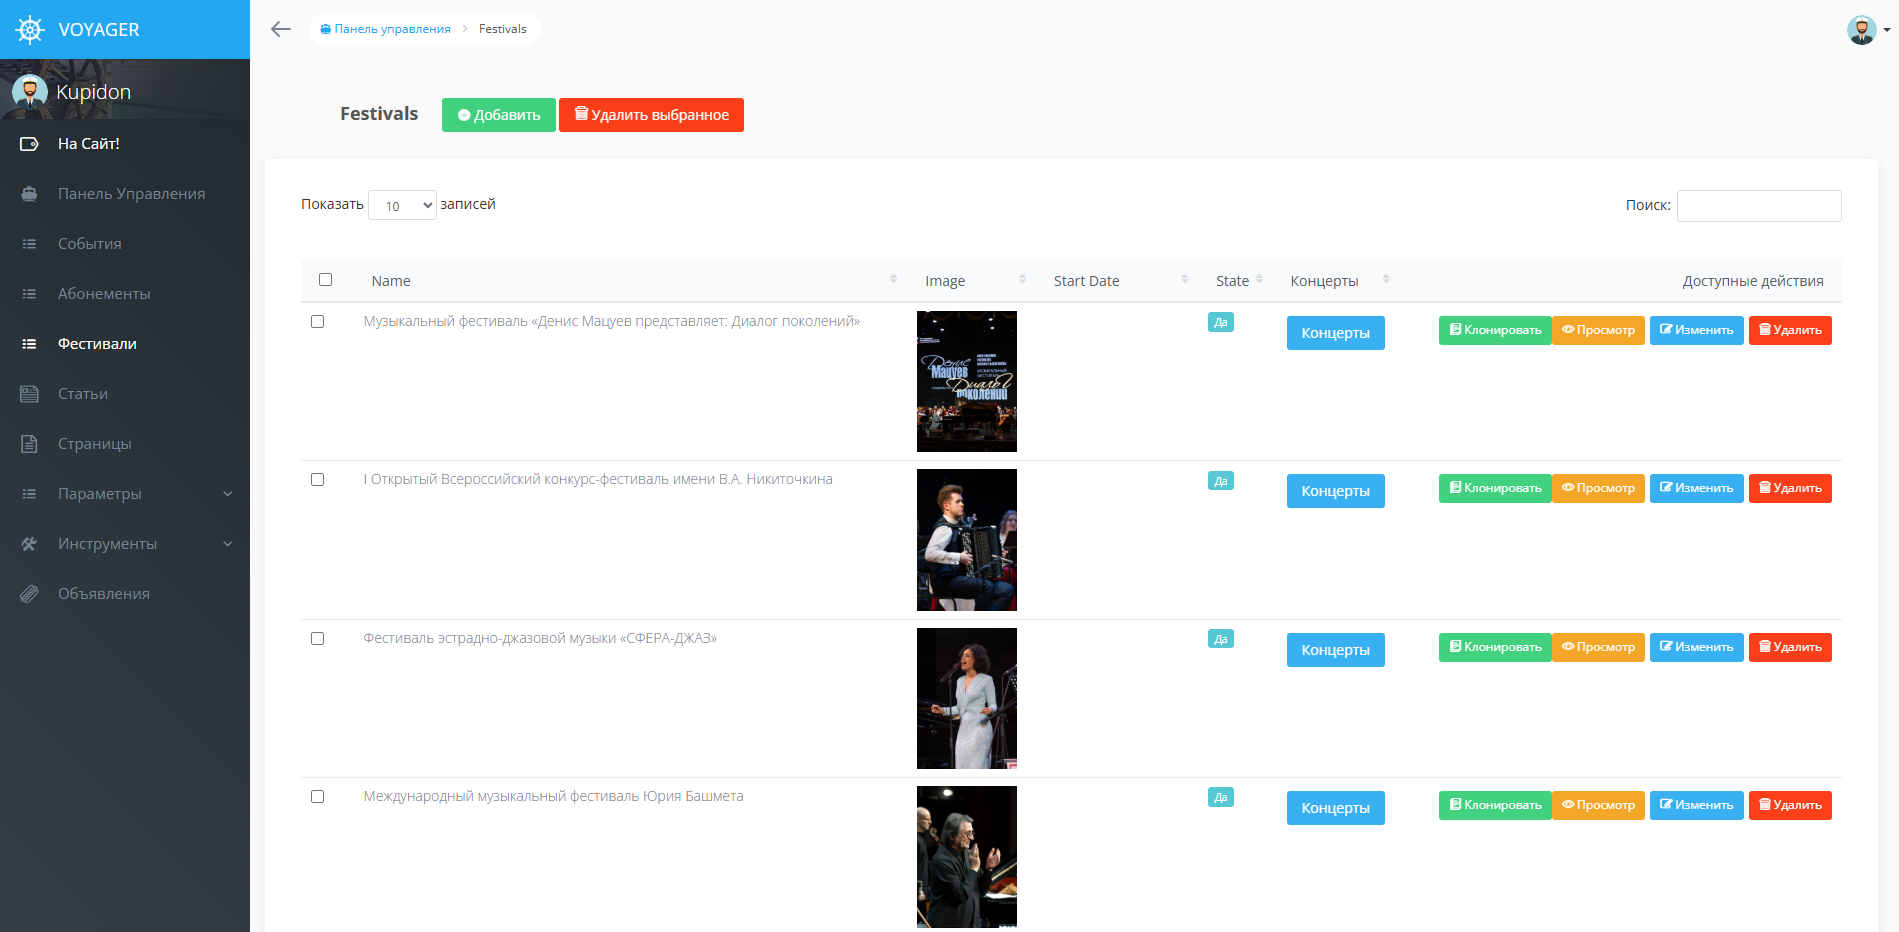Check the Денис Мацуев festival row checkbox
Screen dimensions: 1899x932
click(x=317, y=322)
